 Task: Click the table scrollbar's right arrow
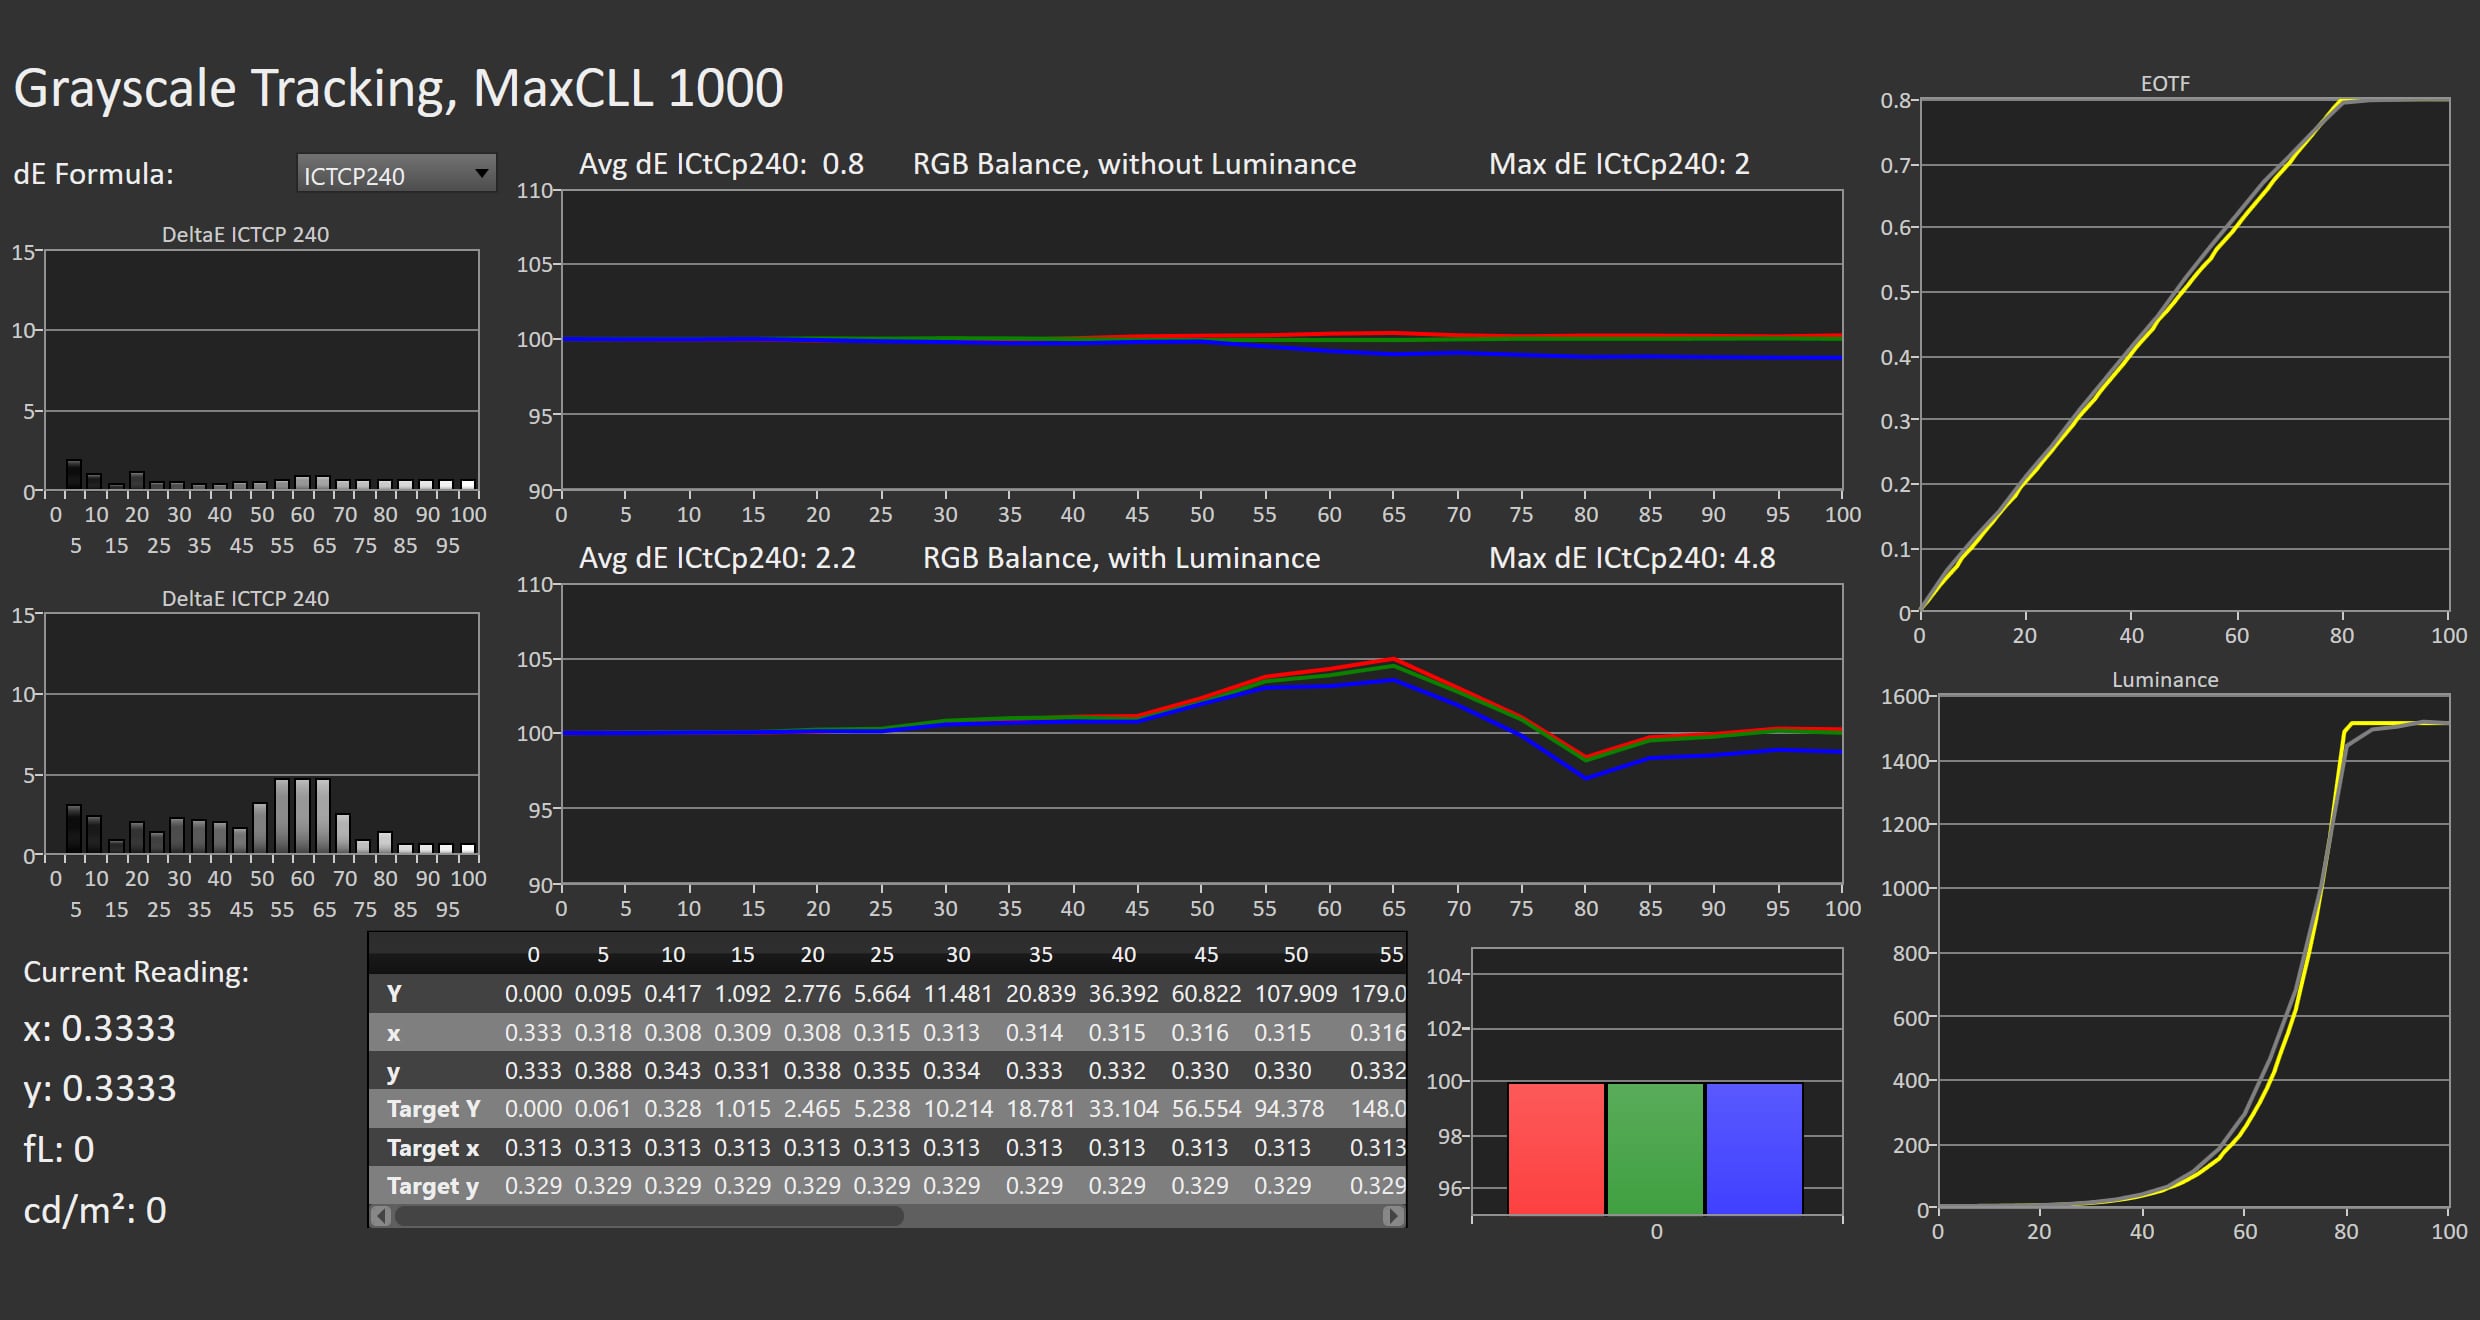click(x=1393, y=1216)
